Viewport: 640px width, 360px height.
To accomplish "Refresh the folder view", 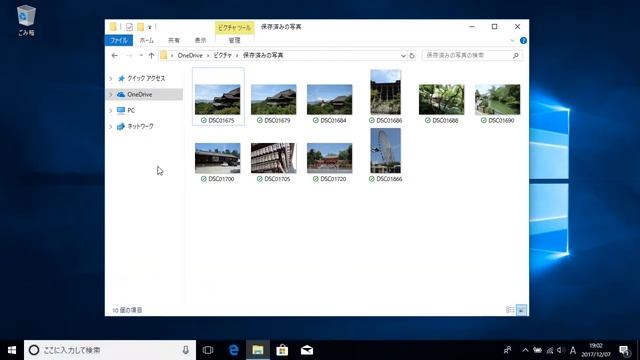I will tap(412, 56).
